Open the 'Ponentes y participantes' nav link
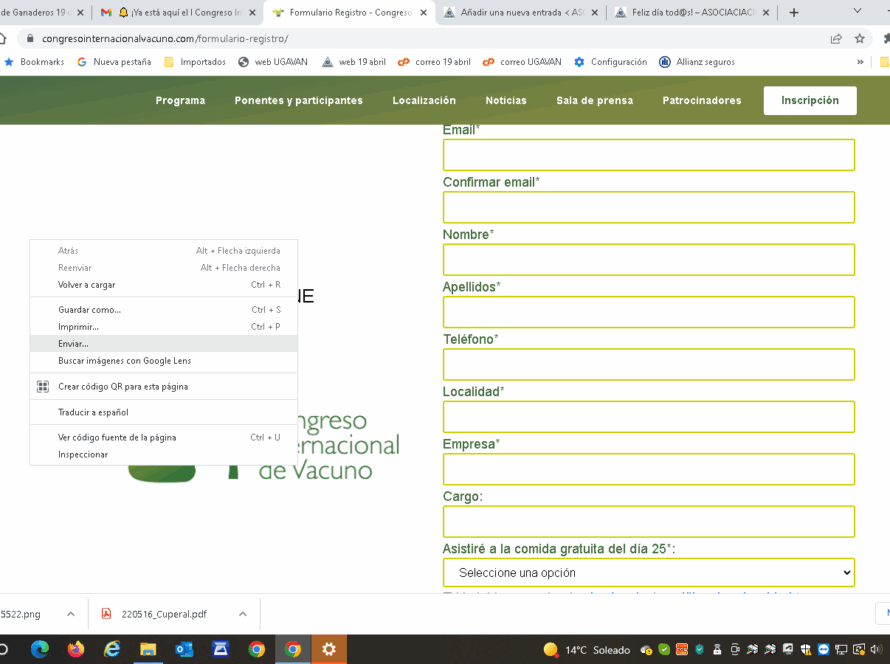The image size is (890, 664). 298,100
